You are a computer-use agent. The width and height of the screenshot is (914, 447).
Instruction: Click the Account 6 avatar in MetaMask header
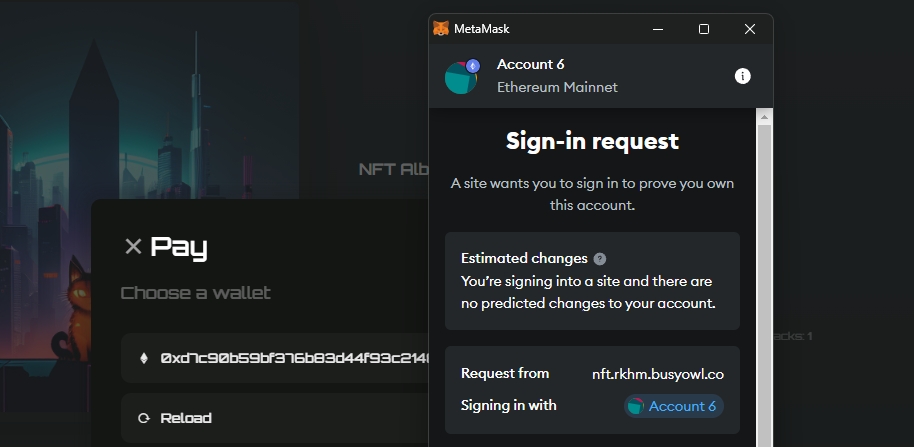coord(461,77)
